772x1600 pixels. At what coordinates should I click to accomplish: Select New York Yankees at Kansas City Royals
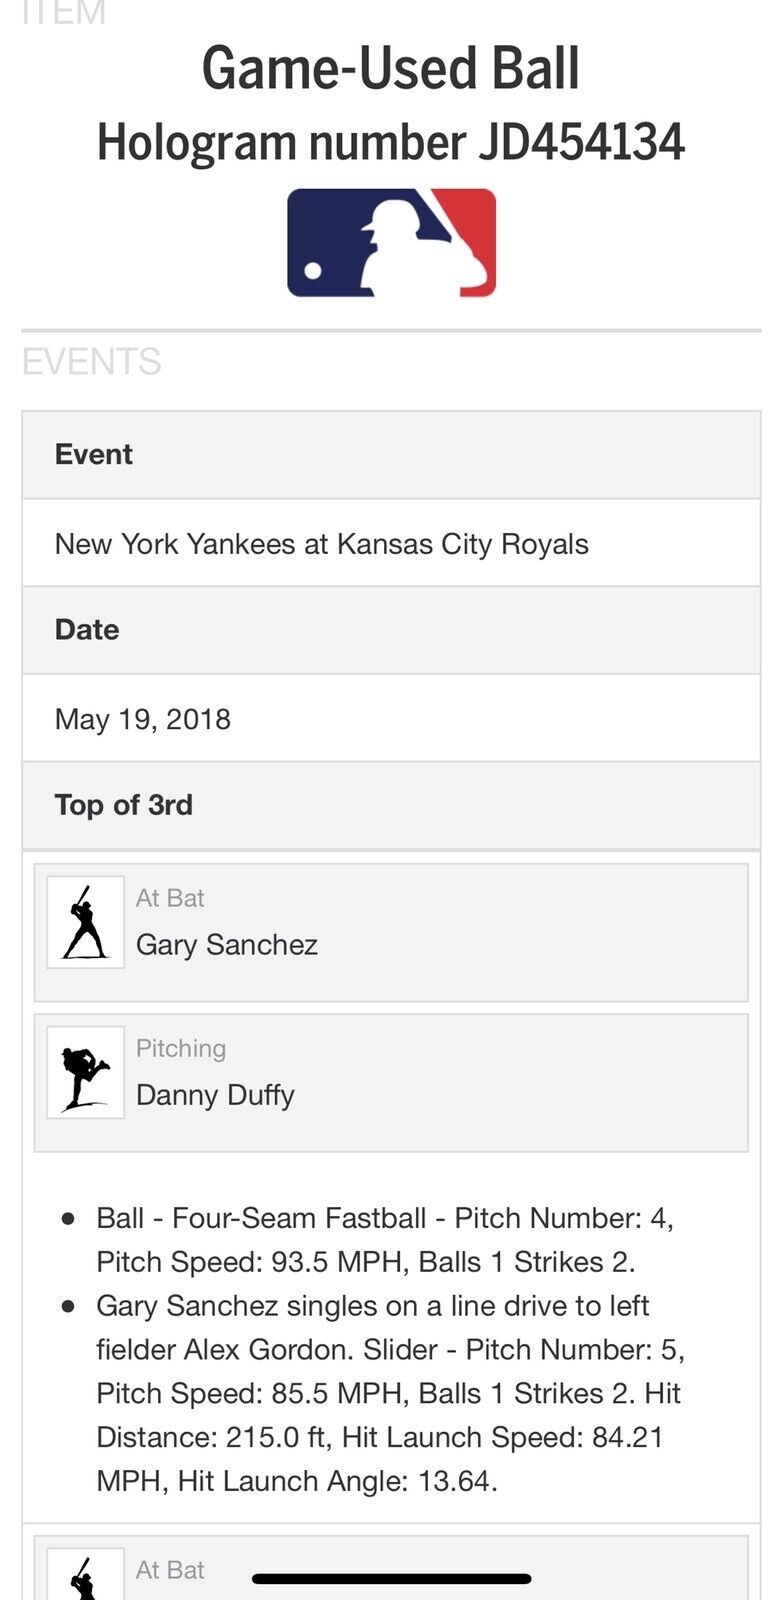tap(321, 544)
